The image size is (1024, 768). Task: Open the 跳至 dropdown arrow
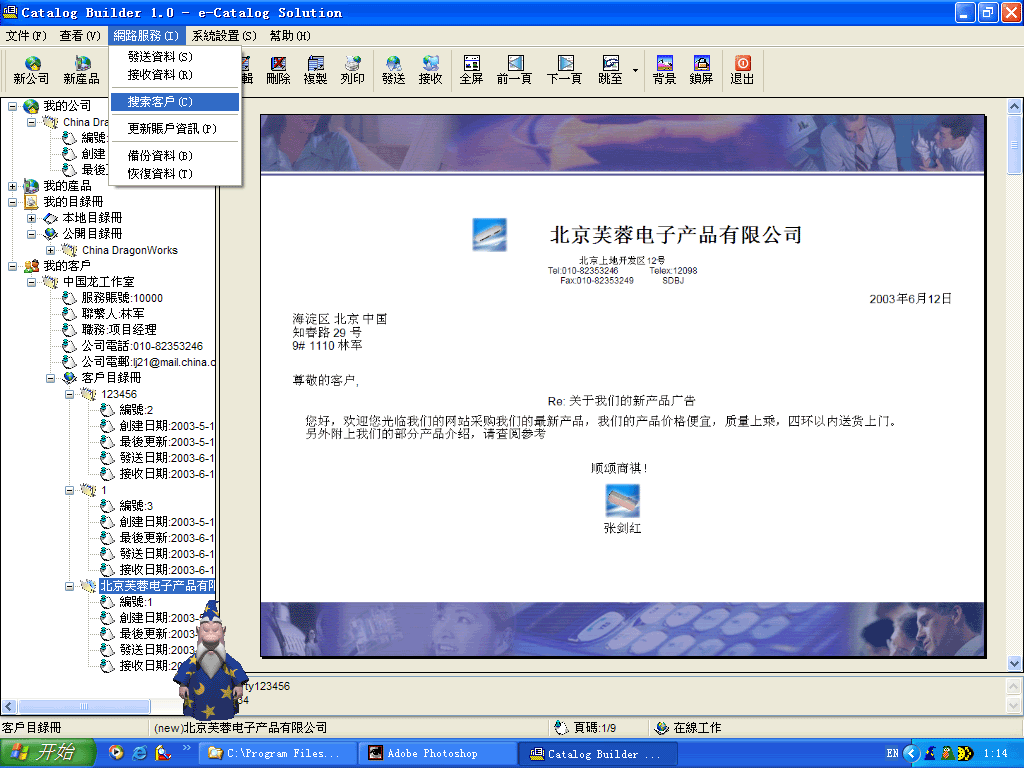(635, 70)
